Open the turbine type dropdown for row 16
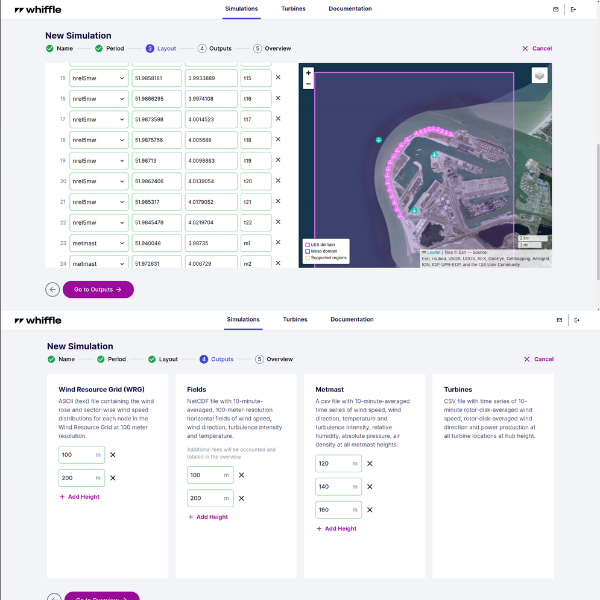Viewport: 600px width, 600px height. coord(99,99)
